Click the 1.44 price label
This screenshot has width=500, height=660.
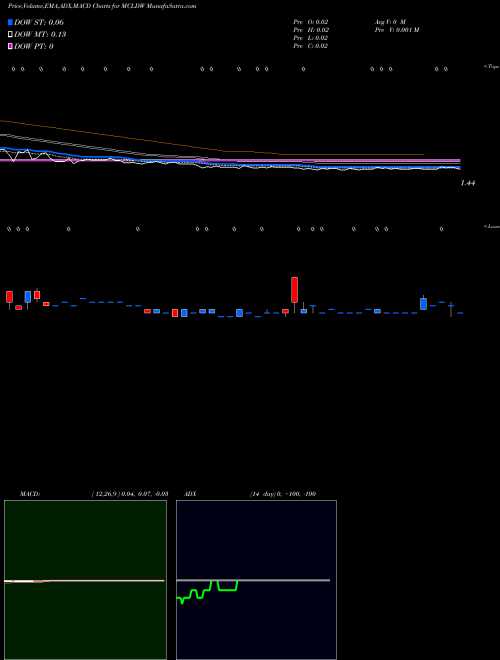[x=468, y=183]
